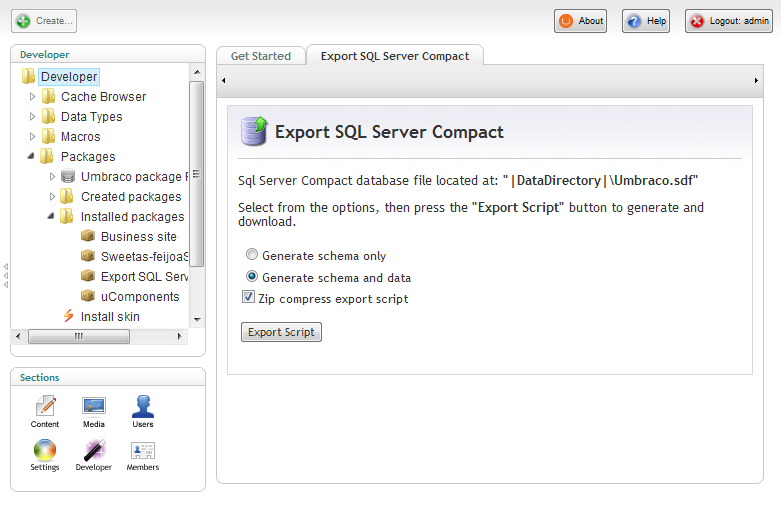
Task: Select the Cache Browser tree label
Action: tap(104, 97)
